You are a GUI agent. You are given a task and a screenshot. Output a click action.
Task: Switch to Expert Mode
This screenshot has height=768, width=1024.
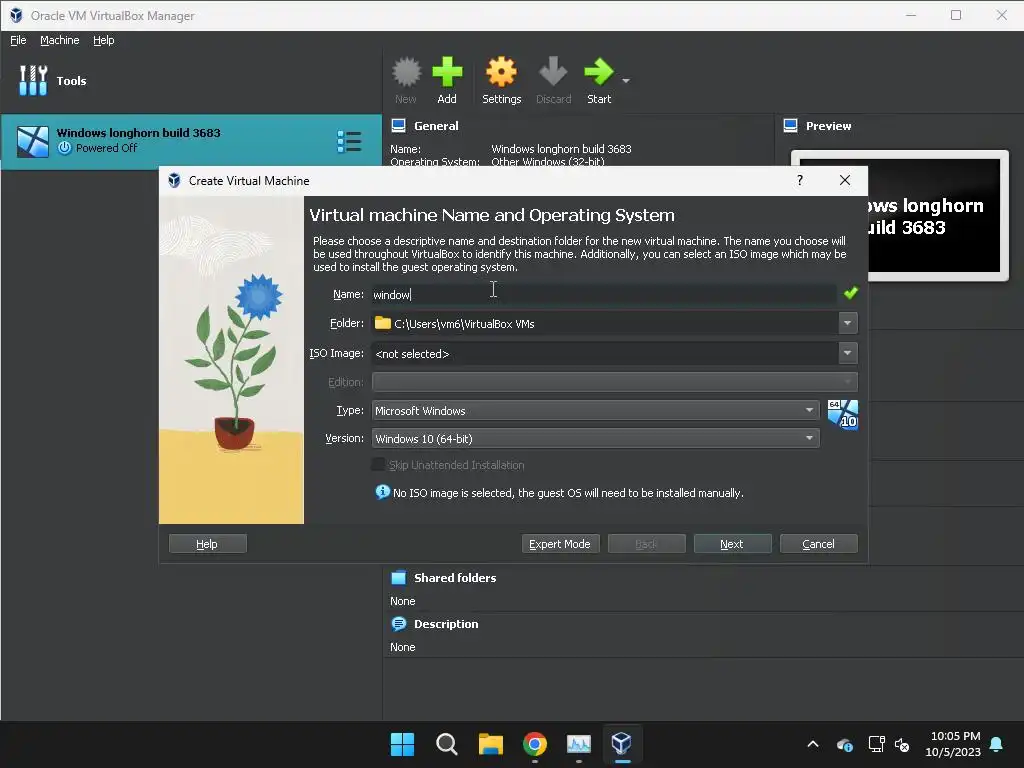[x=560, y=544]
